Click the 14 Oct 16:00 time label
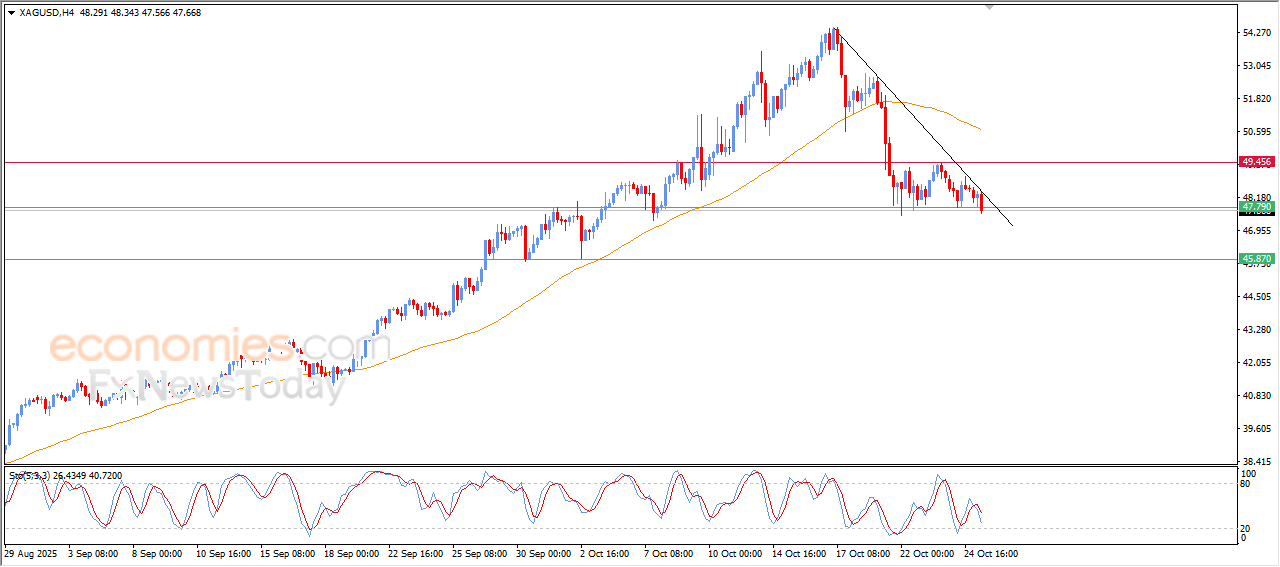 pos(800,552)
